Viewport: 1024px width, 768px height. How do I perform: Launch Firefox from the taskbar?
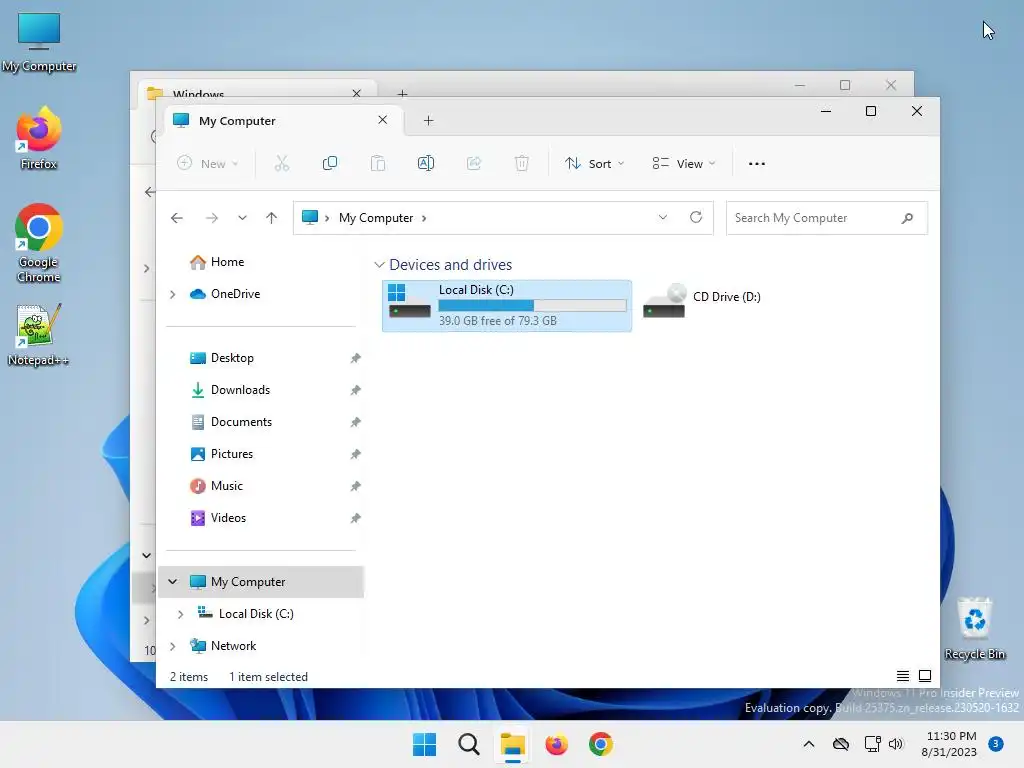click(556, 744)
